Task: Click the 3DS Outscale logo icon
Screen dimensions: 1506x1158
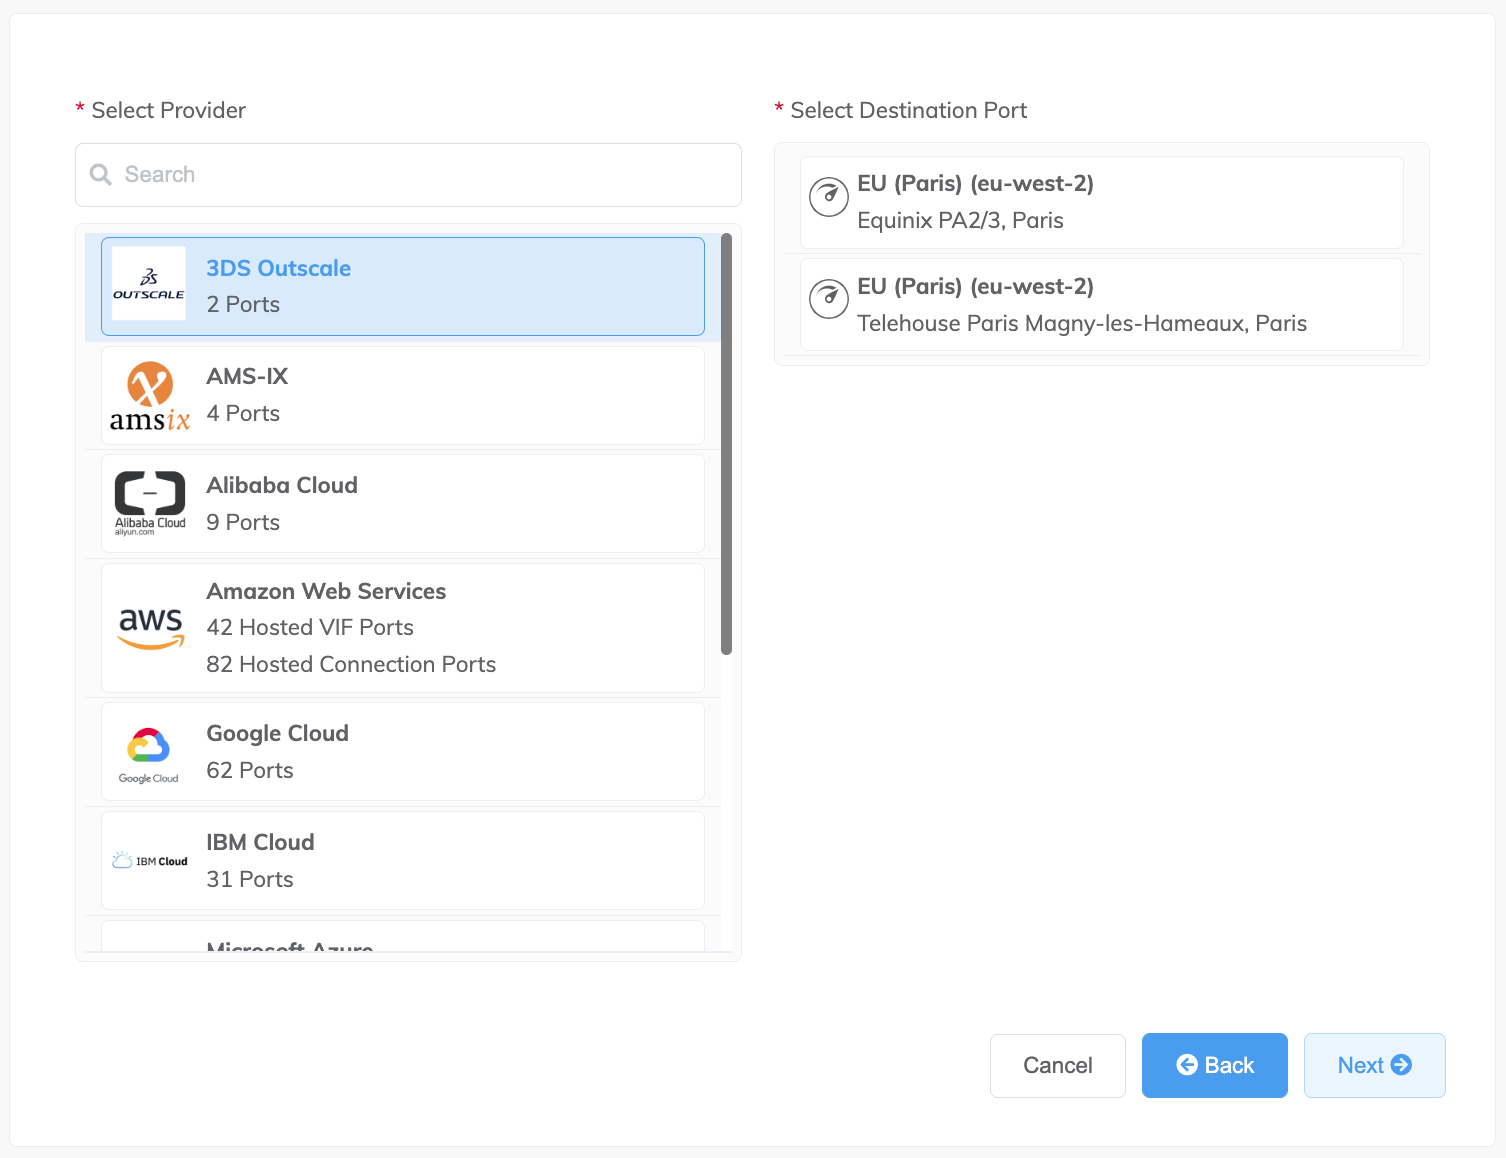Action: [149, 284]
